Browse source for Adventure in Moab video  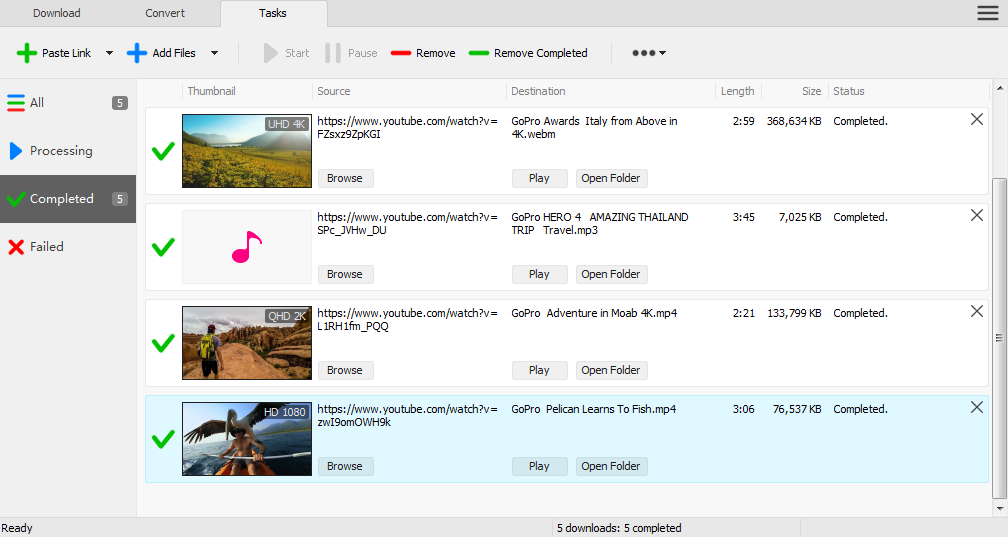pyautogui.click(x=345, y=370)
